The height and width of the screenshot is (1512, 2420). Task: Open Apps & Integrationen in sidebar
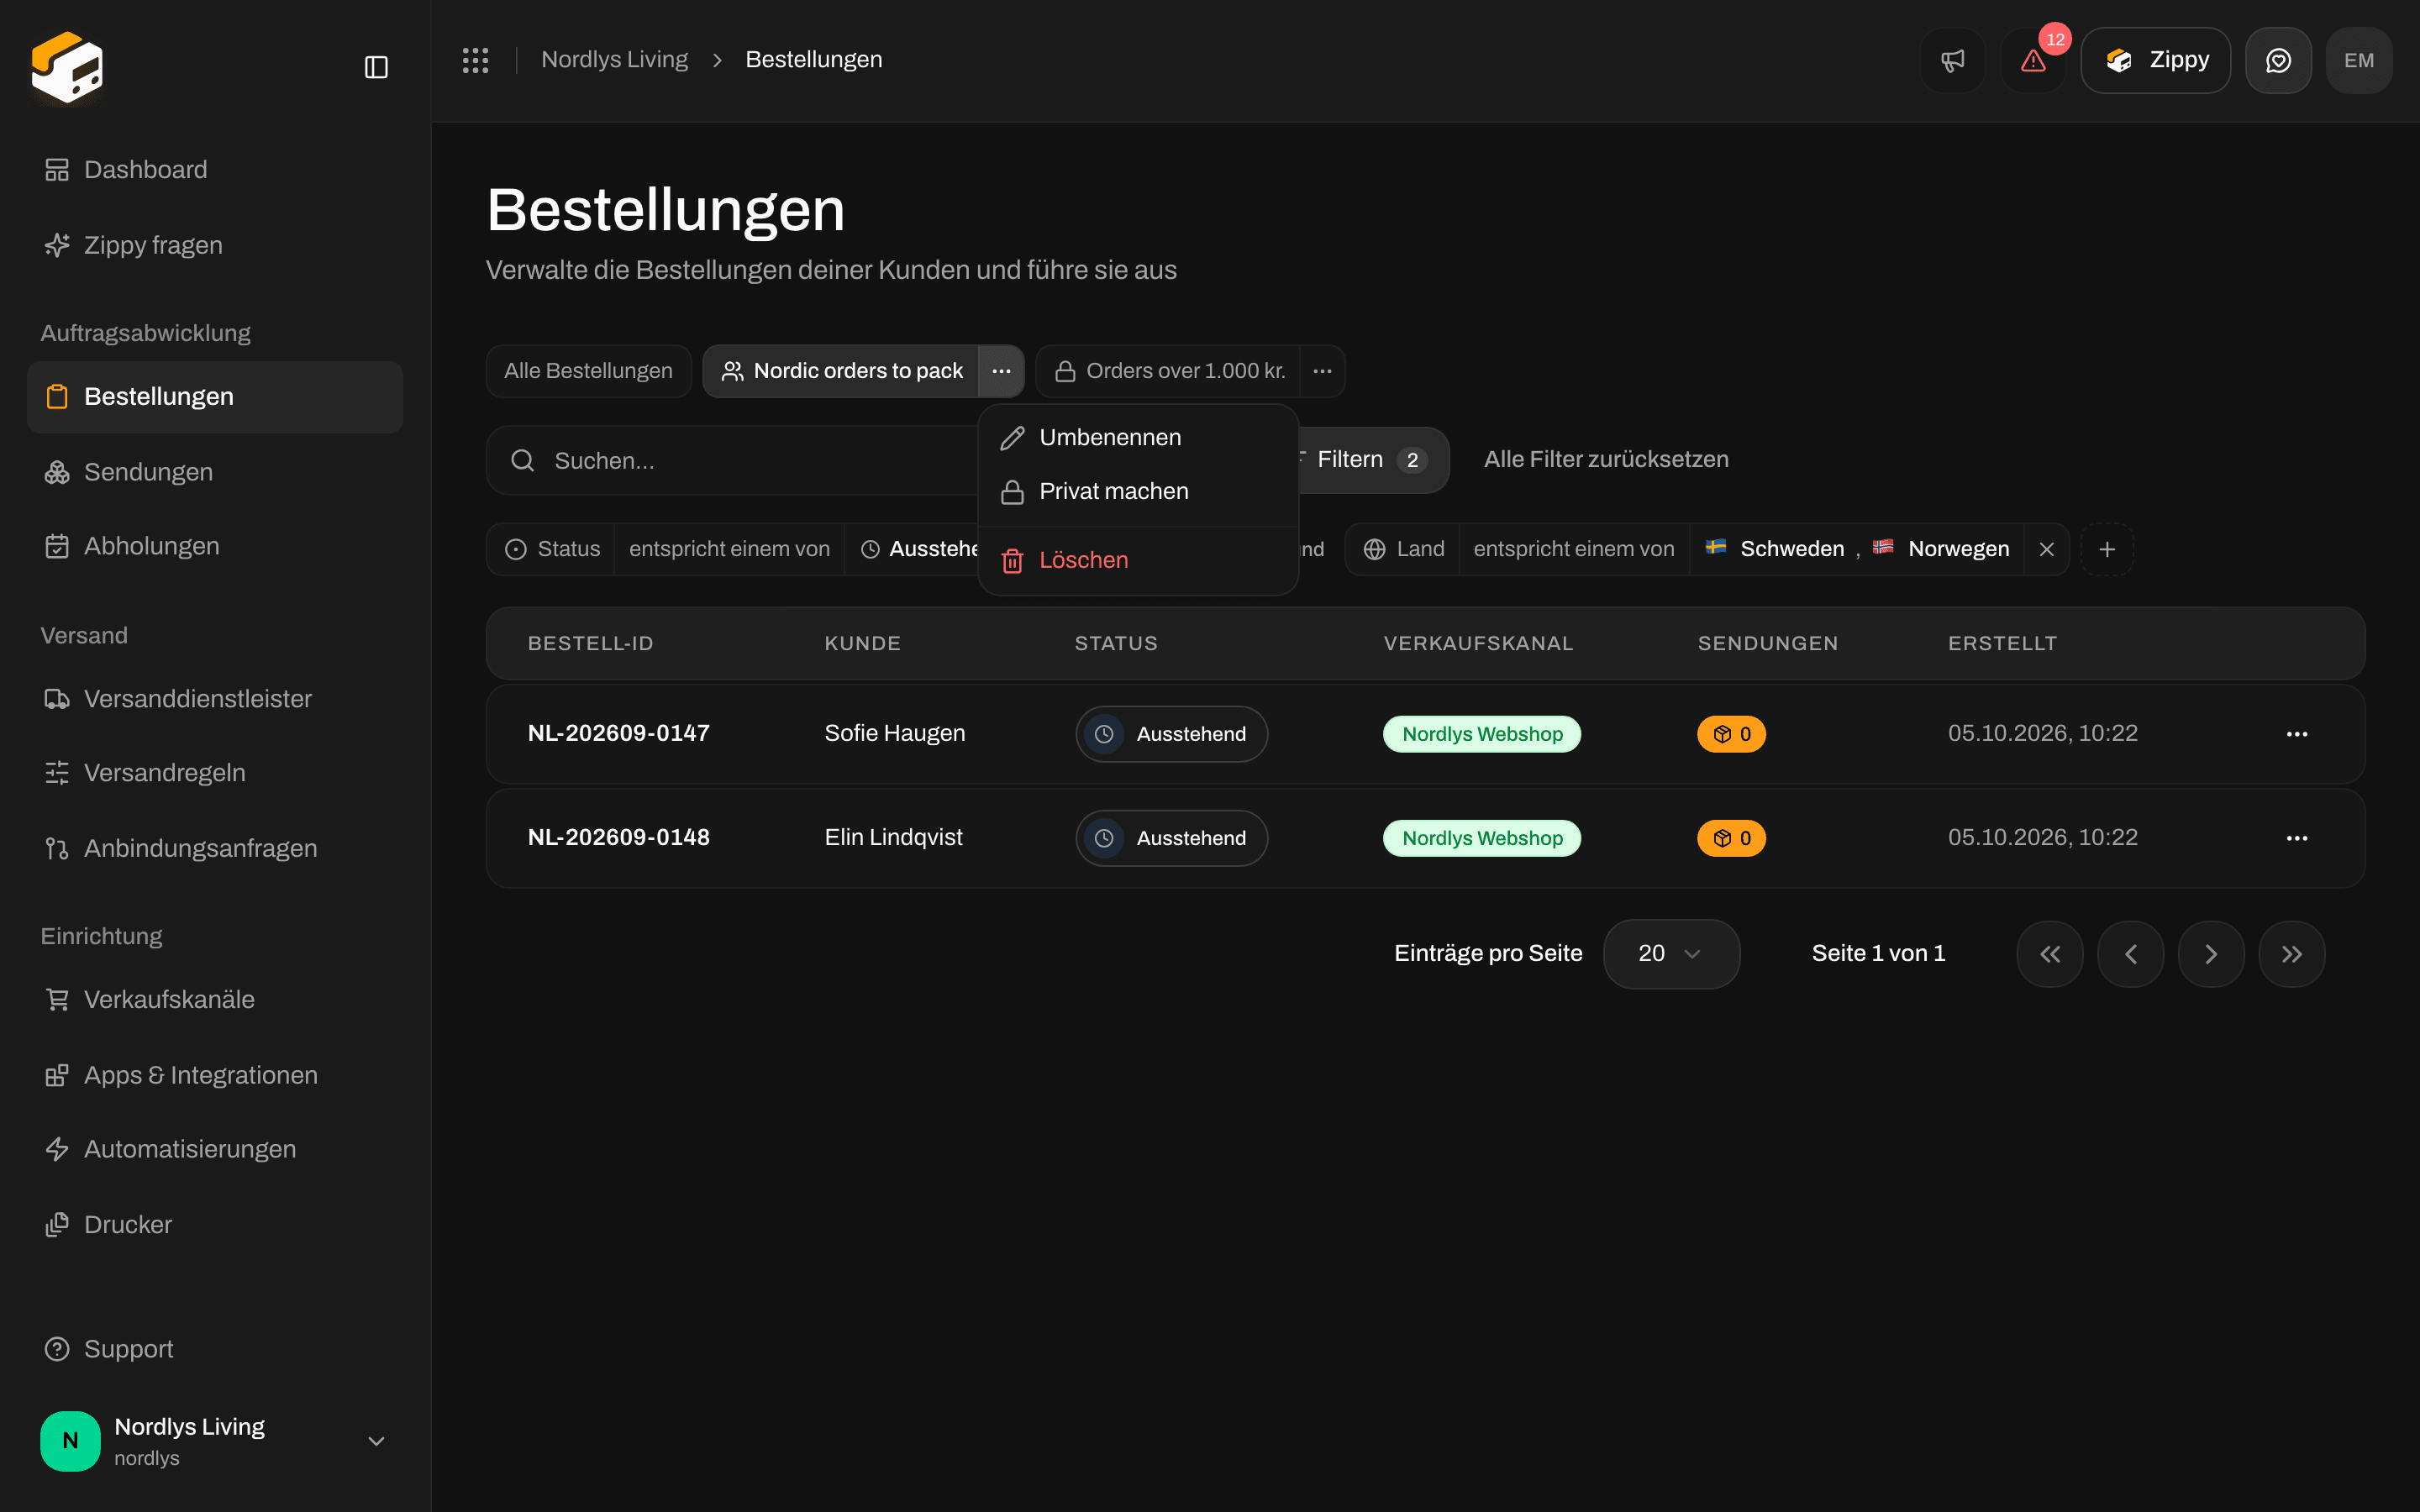(215, 1075)
